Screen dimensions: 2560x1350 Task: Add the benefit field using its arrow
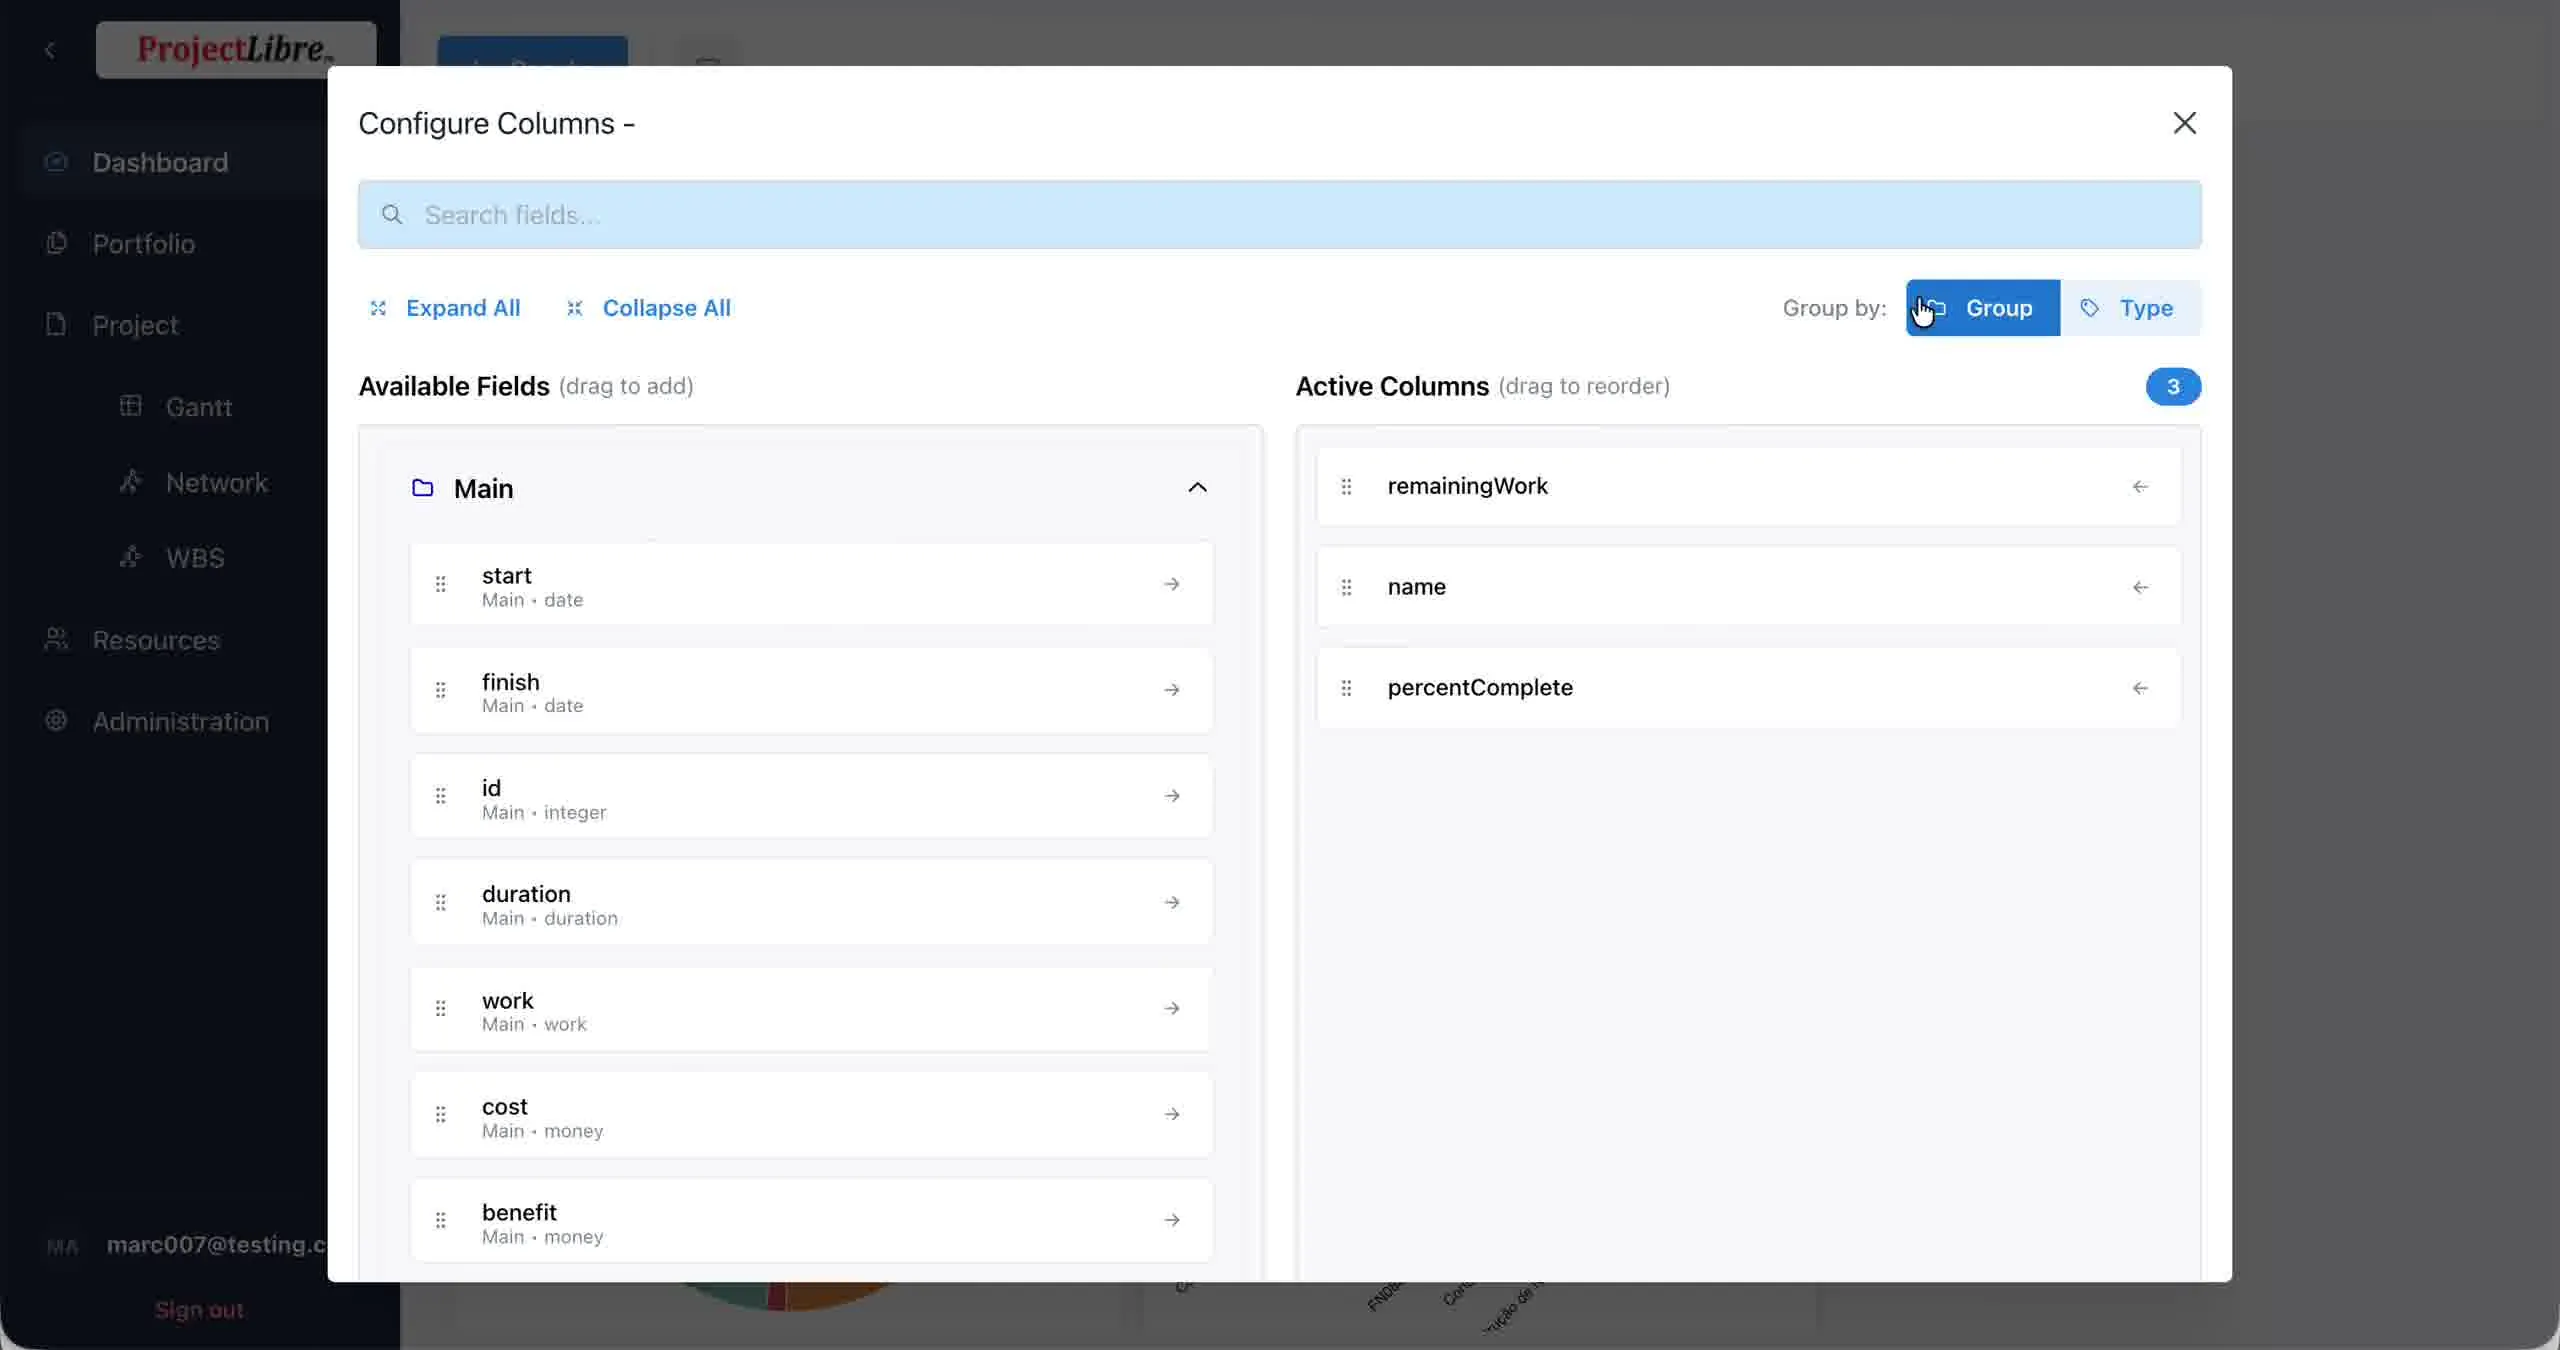(1172, 1220)
